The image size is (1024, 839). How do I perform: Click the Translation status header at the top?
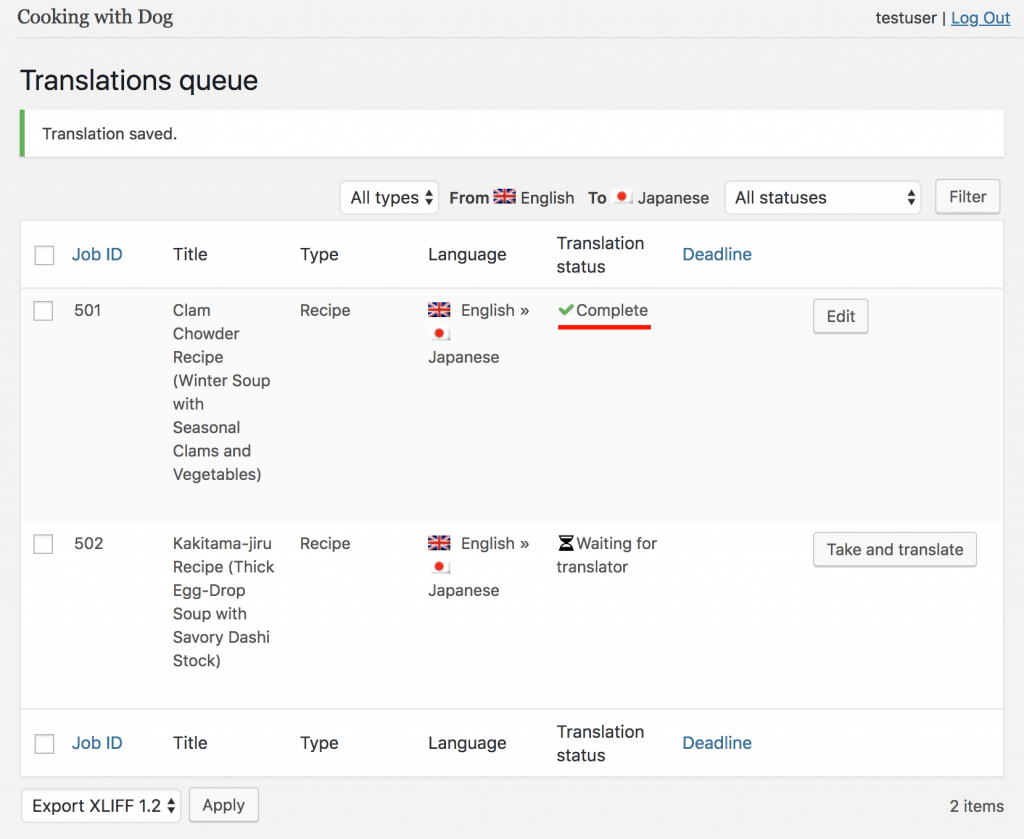tap(600, 255)
